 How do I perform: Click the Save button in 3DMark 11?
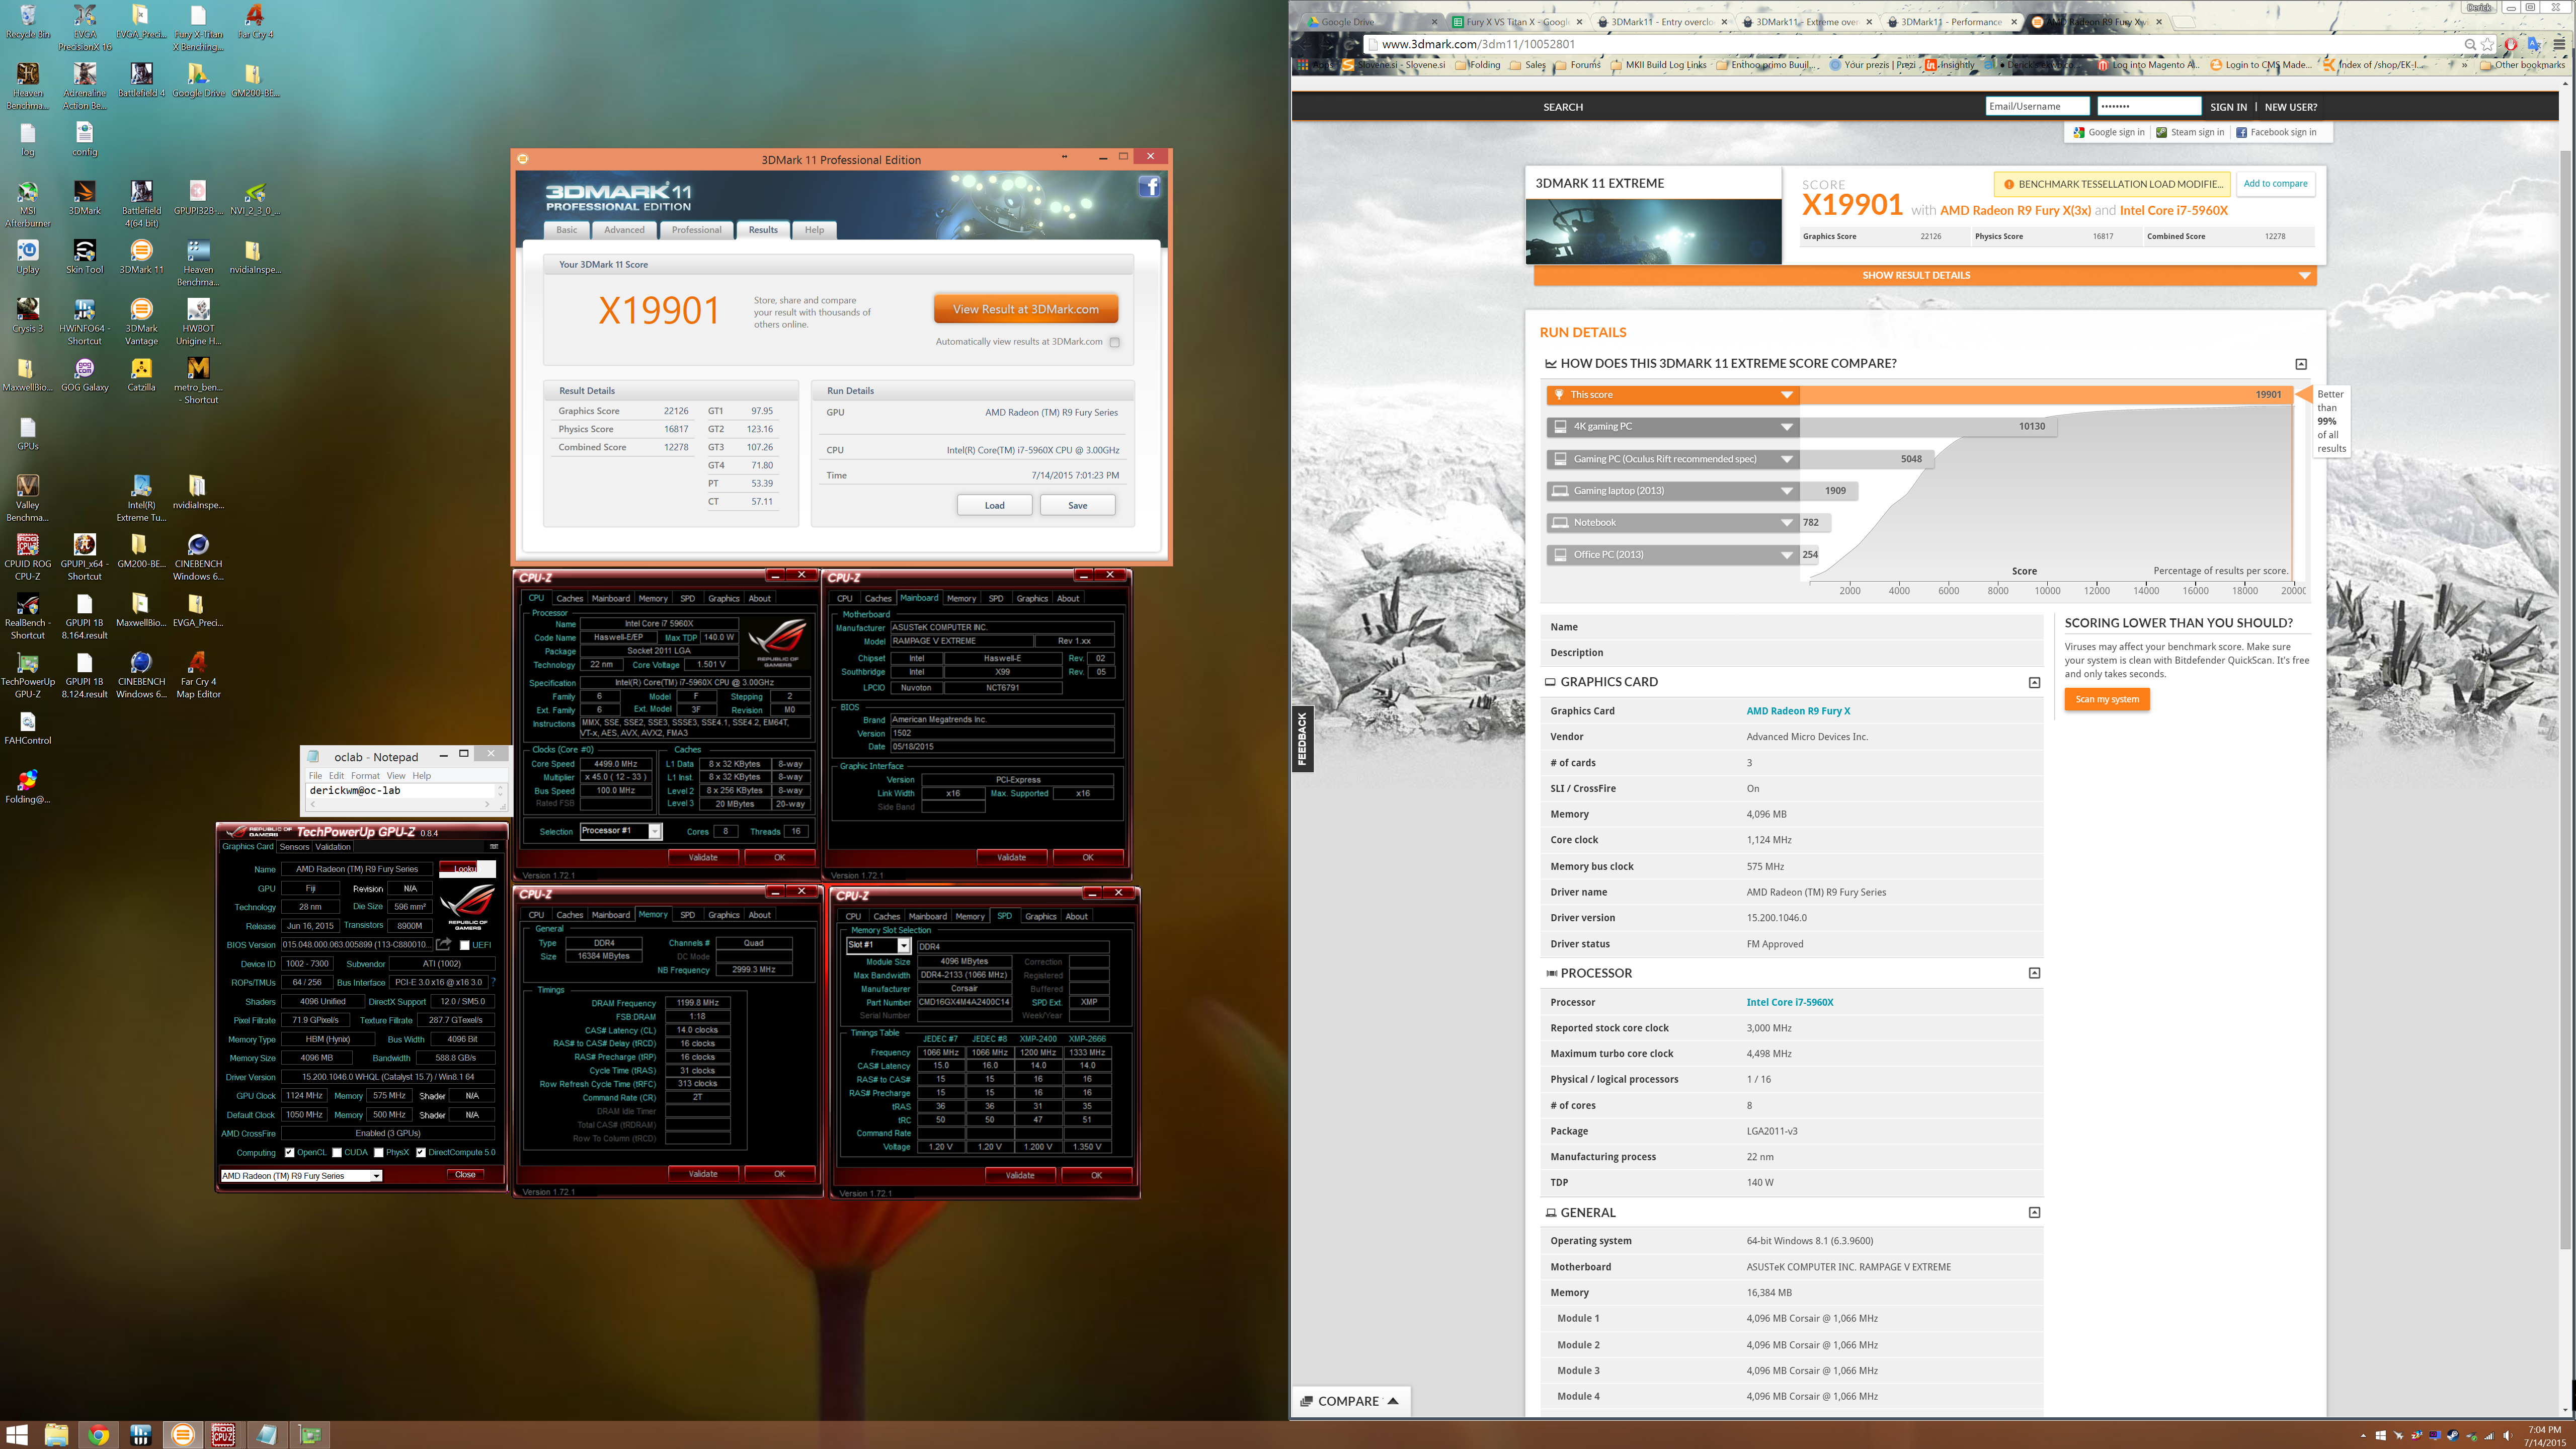click(x=1077, y=505)
